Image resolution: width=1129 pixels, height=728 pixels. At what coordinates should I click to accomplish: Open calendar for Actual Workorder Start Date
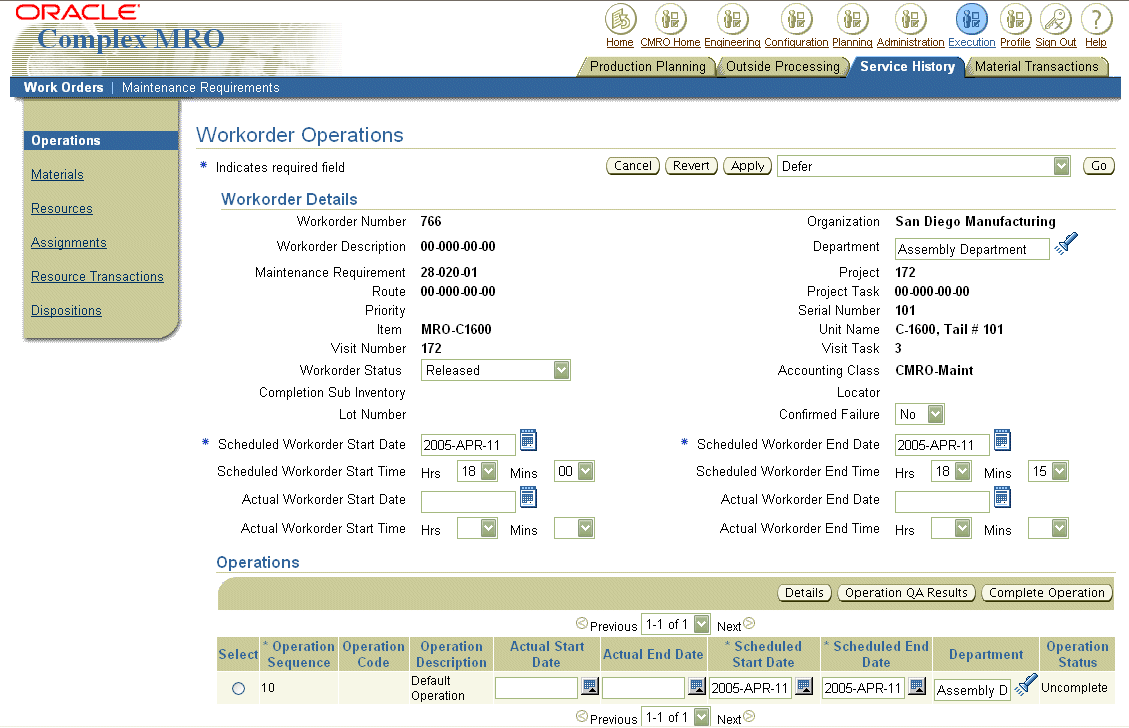tap(528, 497)
